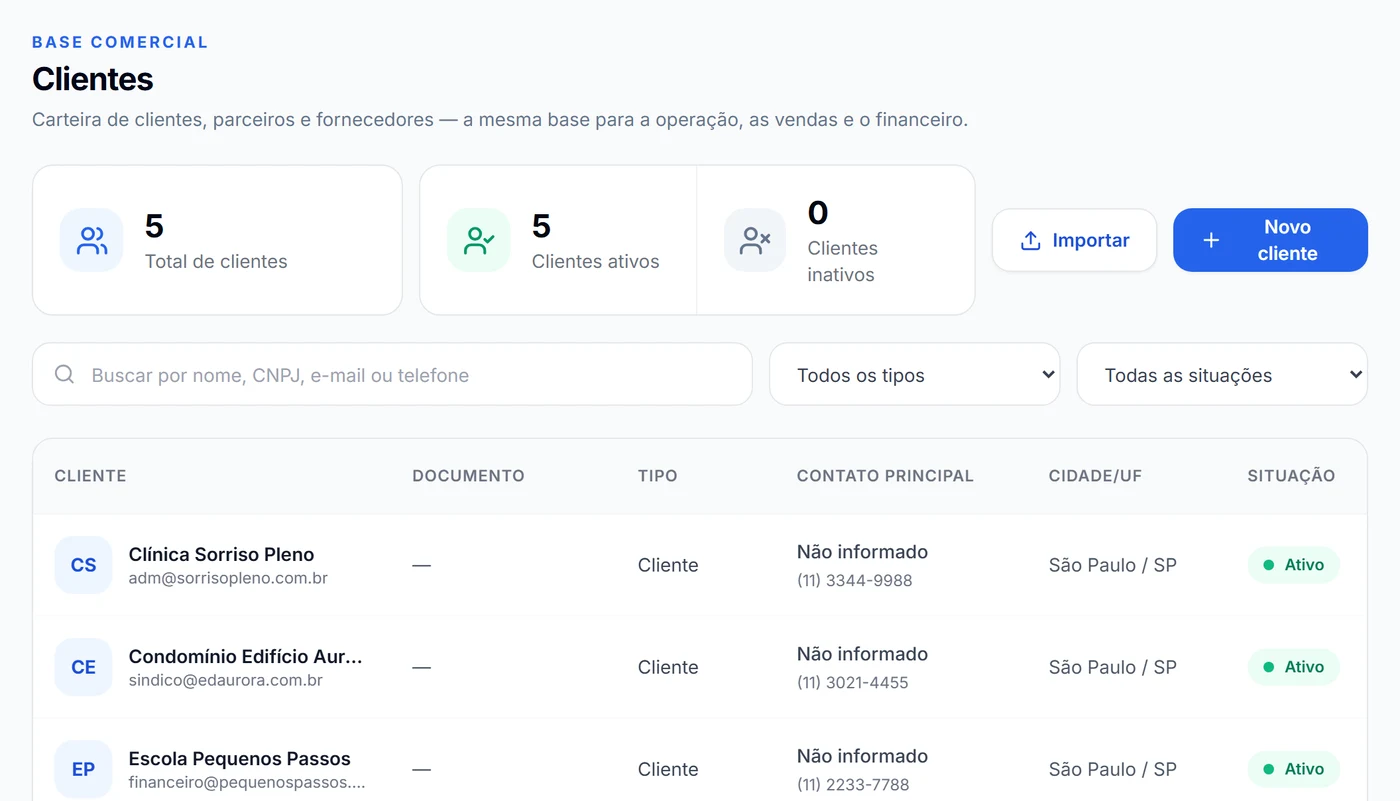
Task: Click the Clientes ativos label
Action: [x=595, y=261]
